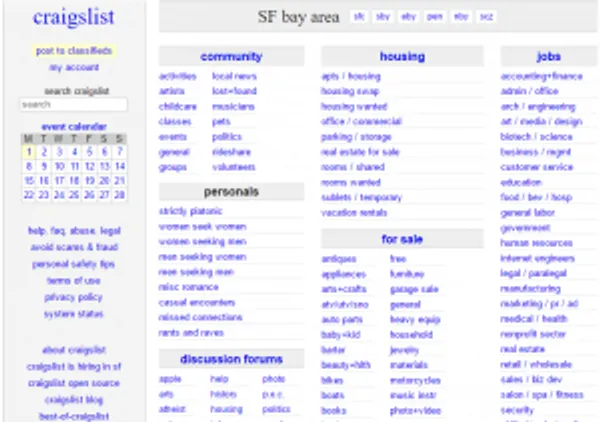Open personal safety tips page

click(x=73, y=264)
